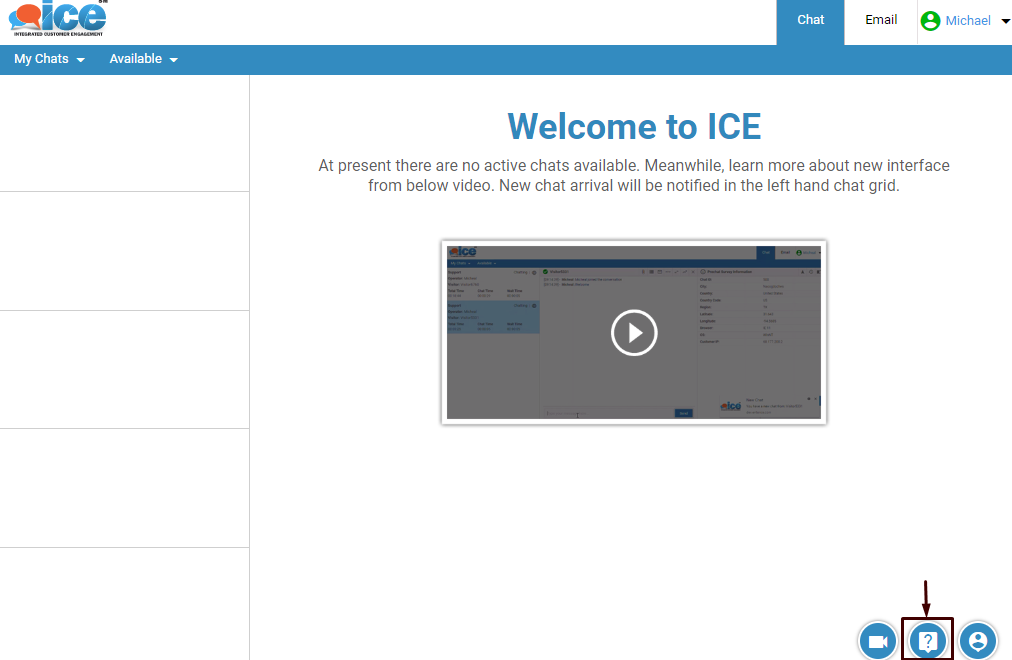The image size is (1012, 660).
Task: Select the second chat row in the grid
Action: 124,251
